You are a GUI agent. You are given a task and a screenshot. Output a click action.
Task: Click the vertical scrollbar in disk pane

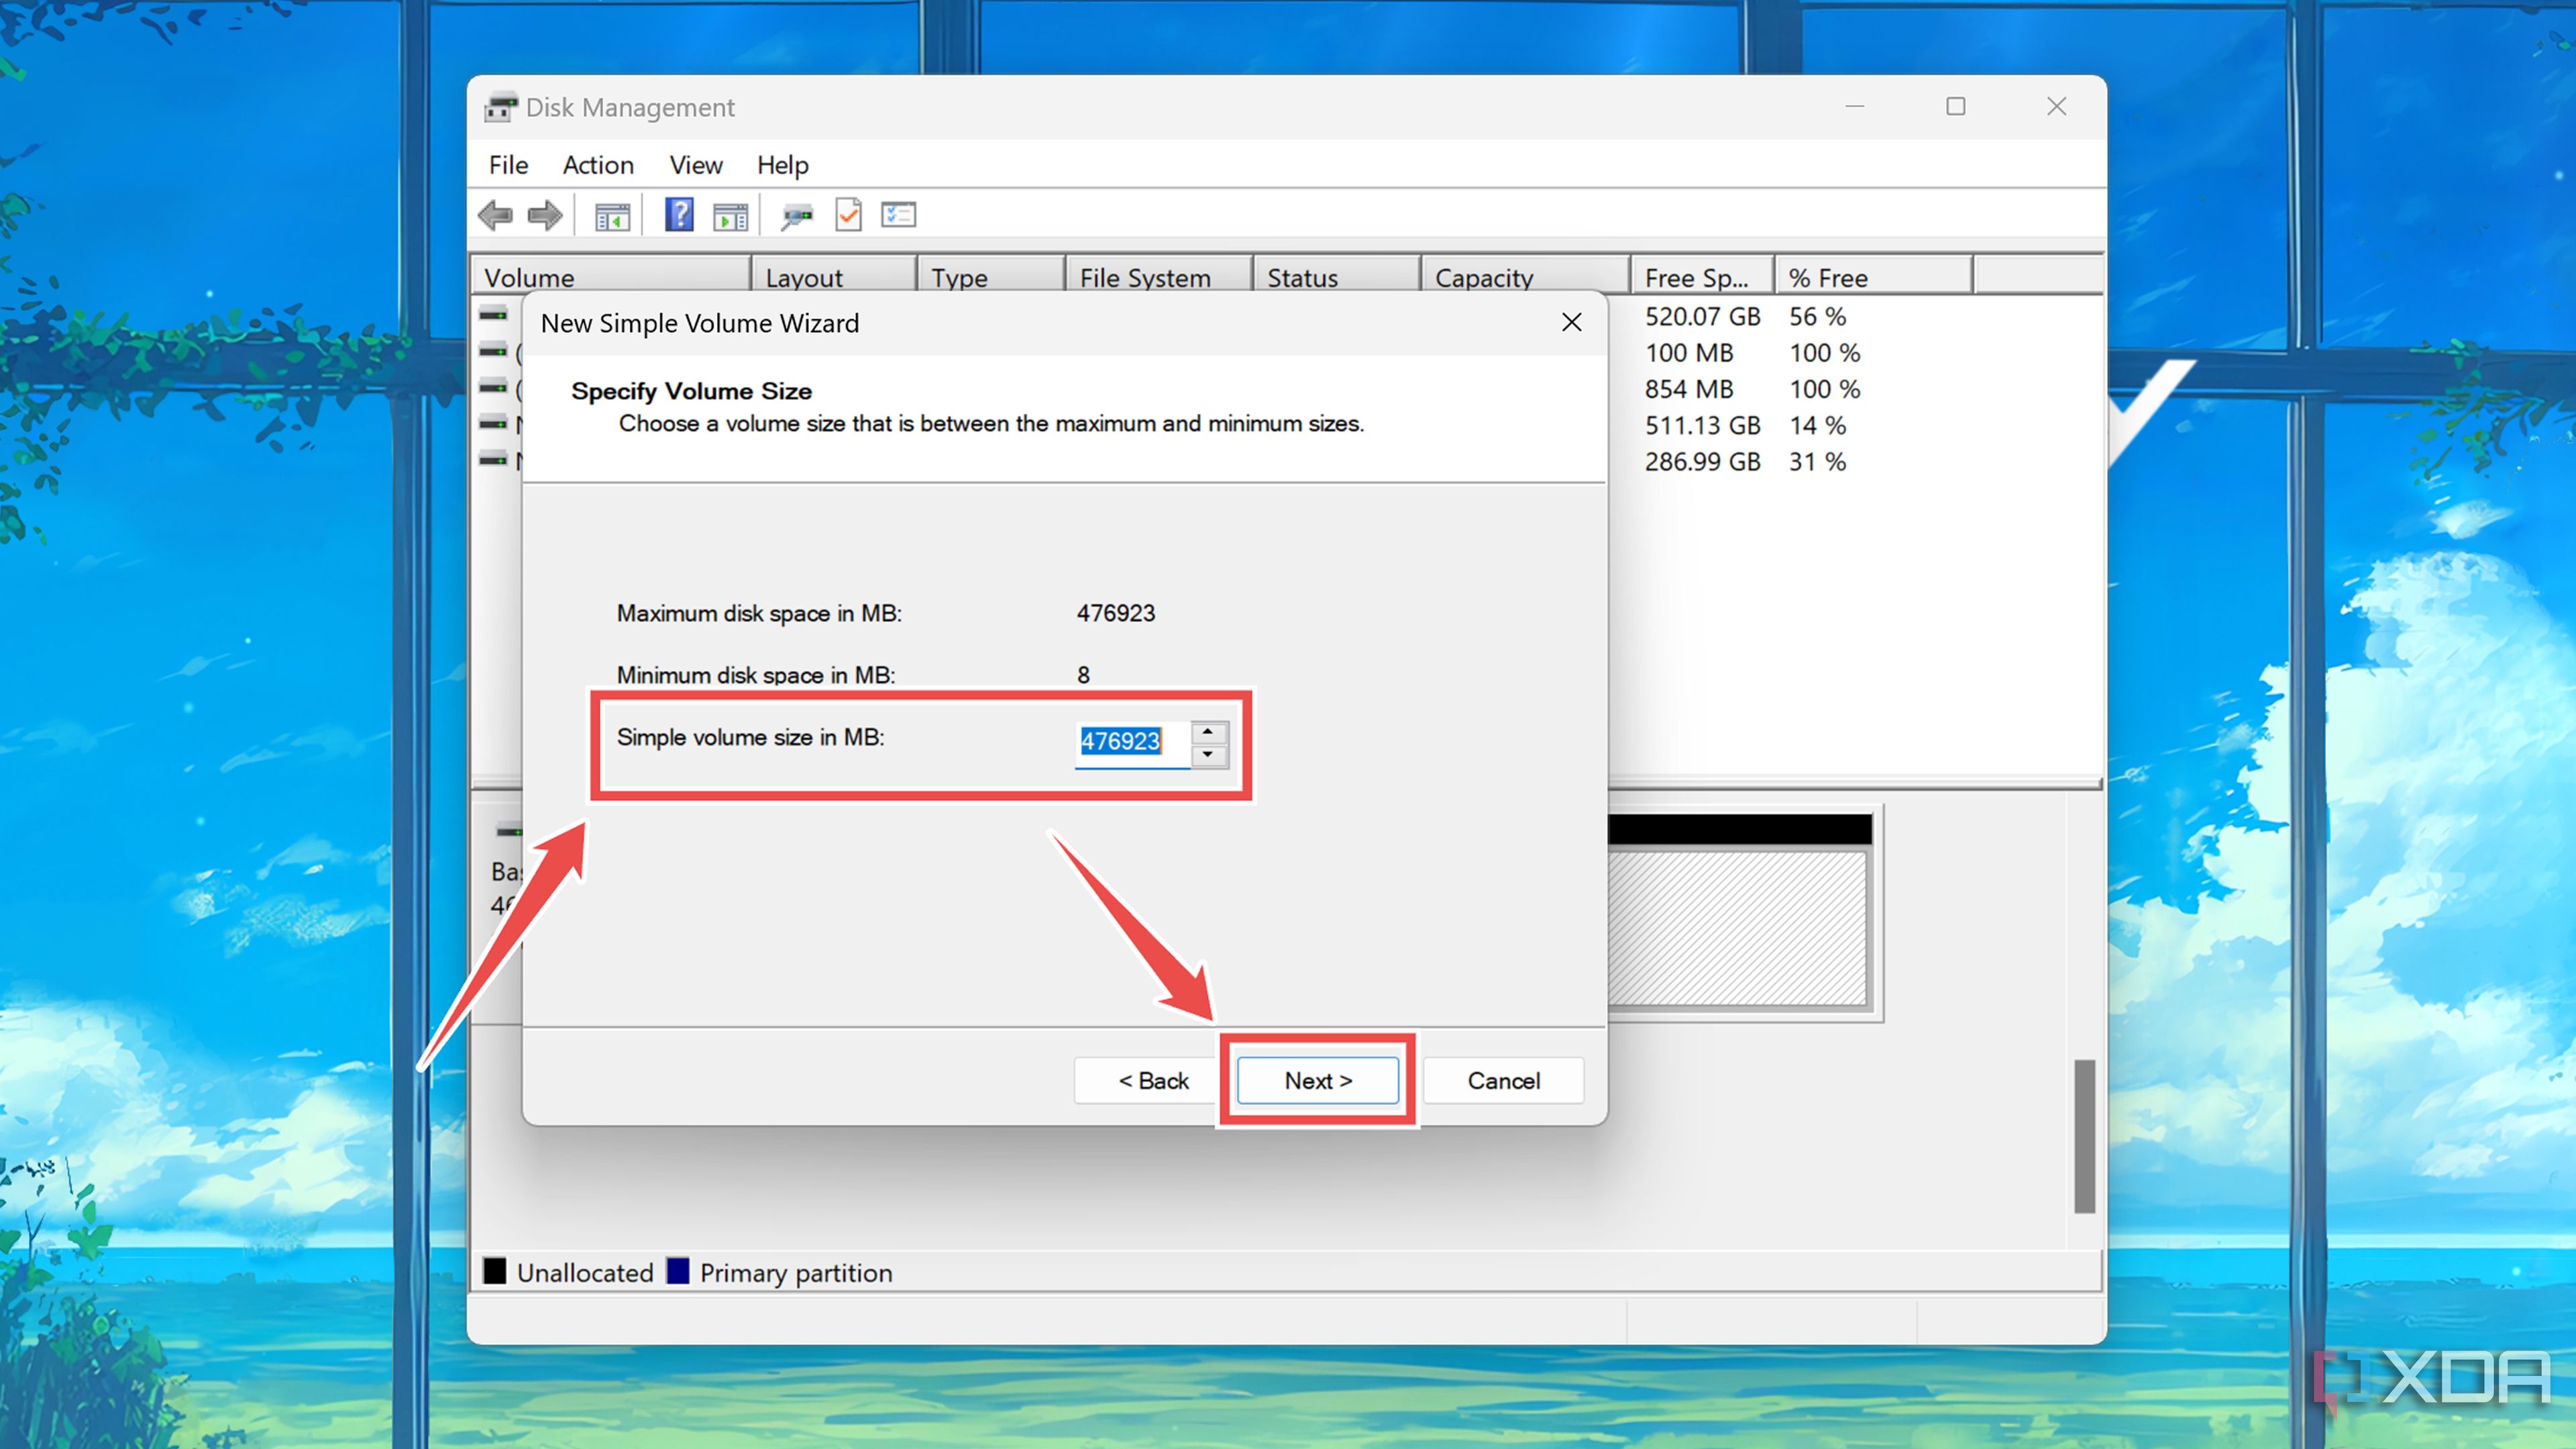pyautogui.click(x=2084, y=1135)
